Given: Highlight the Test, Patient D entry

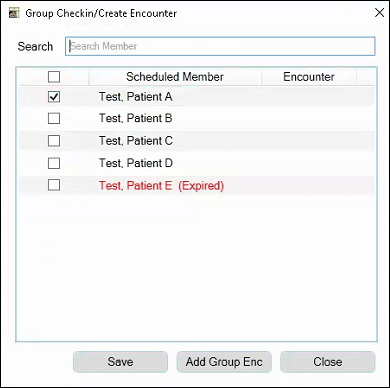Looking at the screenshot, I should (x=136, y=163).
